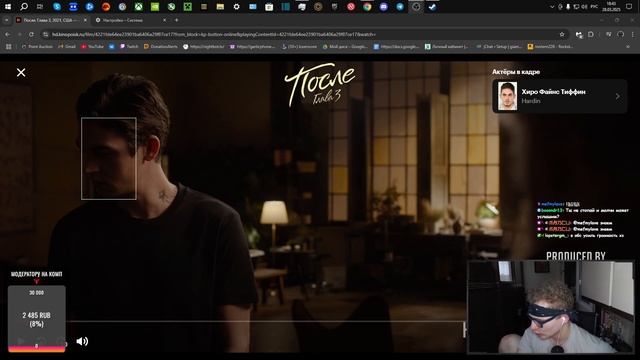The height and width of the screenshot is (360, 640).
Task: Open system tray volume icon
Action: 584,7
